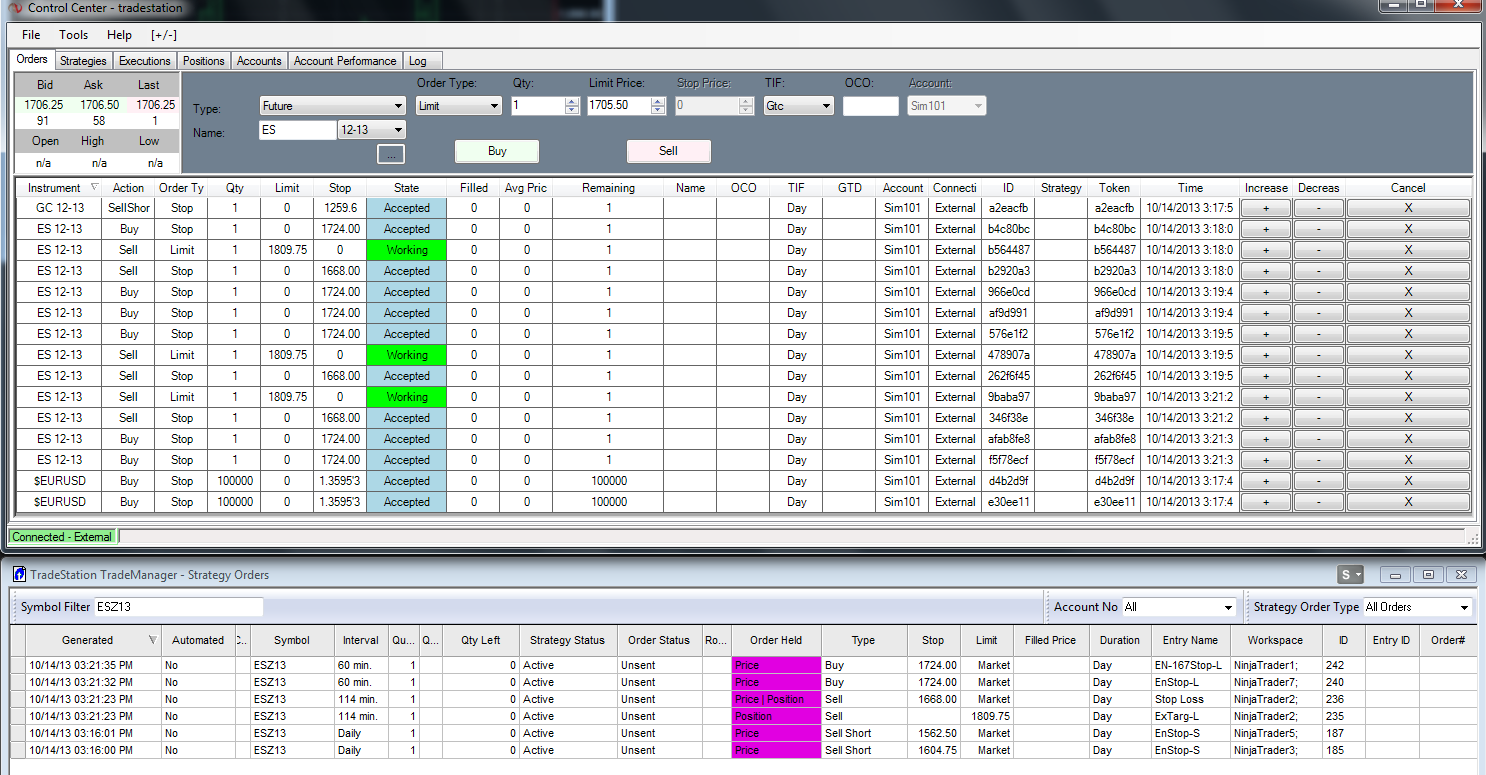Viewport: 1486px width, 775px height.
Task: Decrease quantity of GC 12-13 order
Action: (1318, 208)
